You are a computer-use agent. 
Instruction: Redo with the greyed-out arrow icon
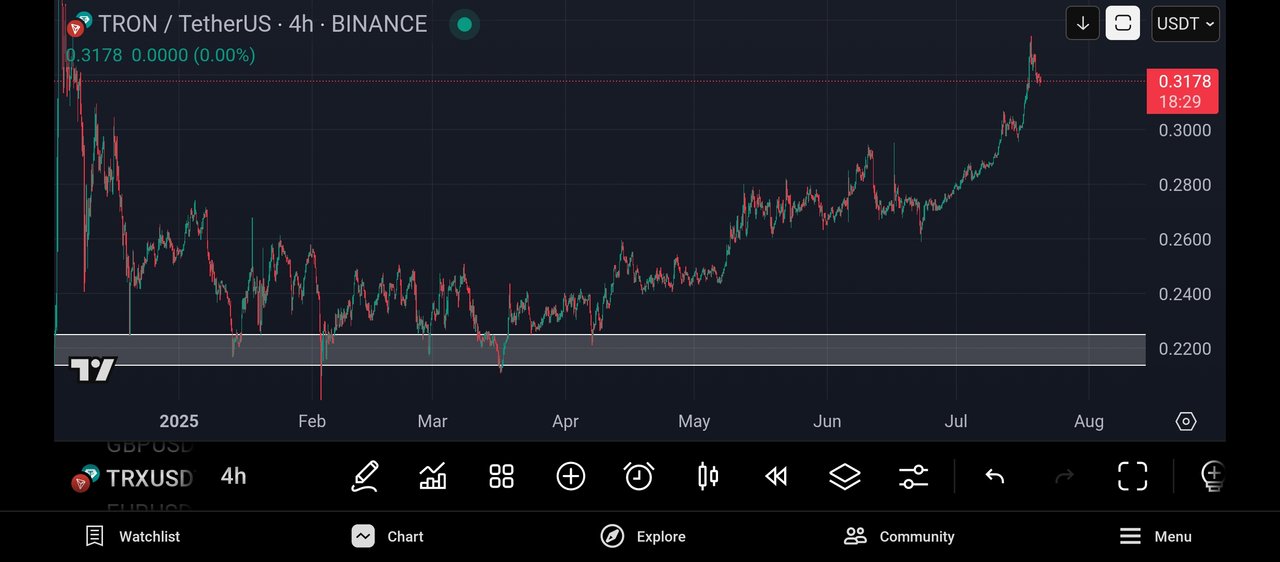(x=1064, y=476)
